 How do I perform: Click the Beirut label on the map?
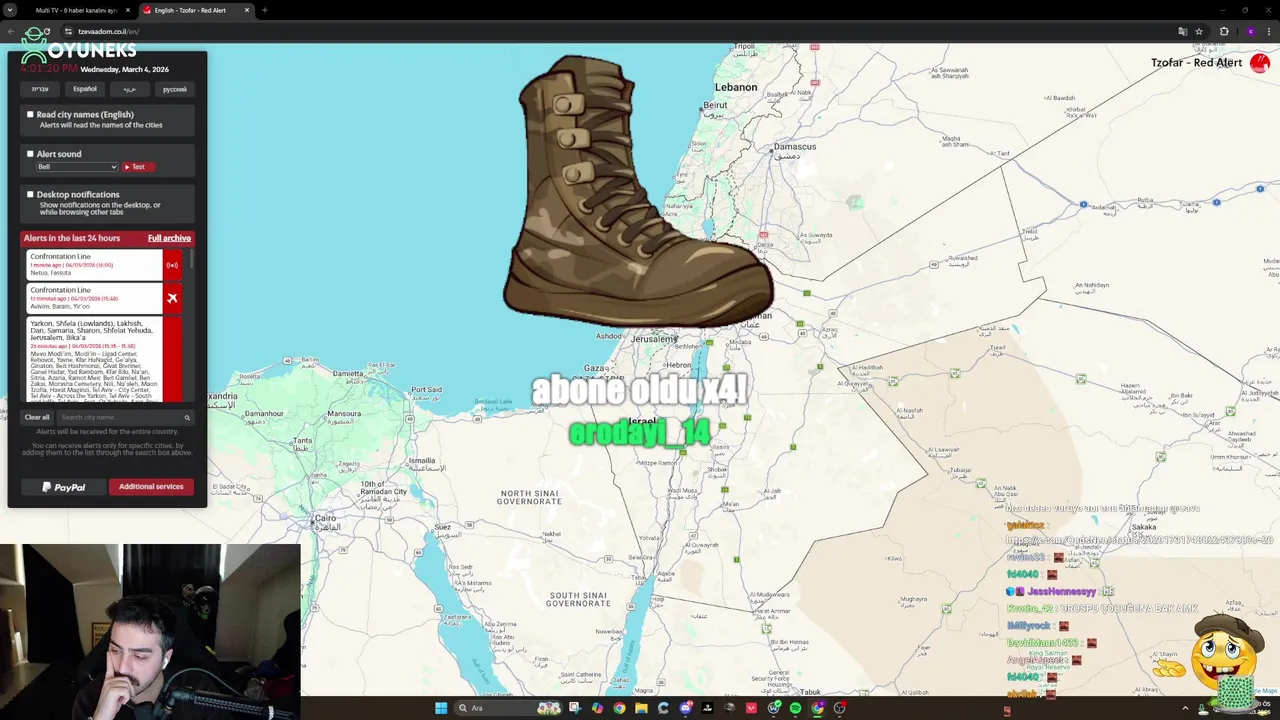point(715,105)
